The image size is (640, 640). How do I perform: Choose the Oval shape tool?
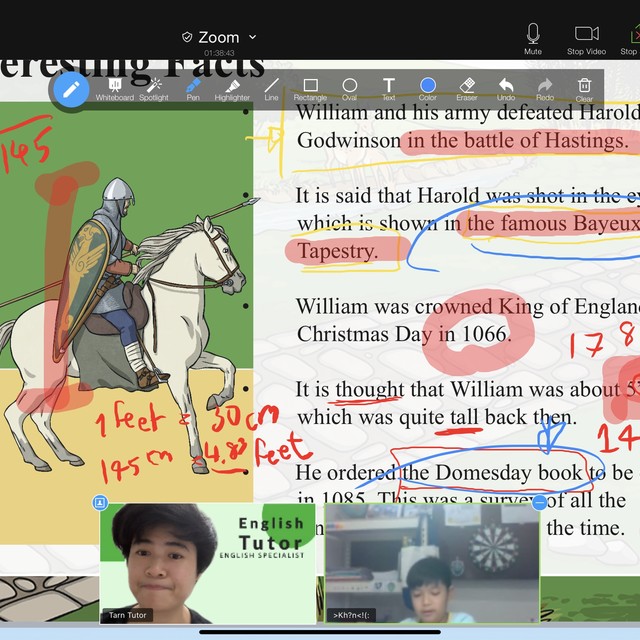(349, 89)
